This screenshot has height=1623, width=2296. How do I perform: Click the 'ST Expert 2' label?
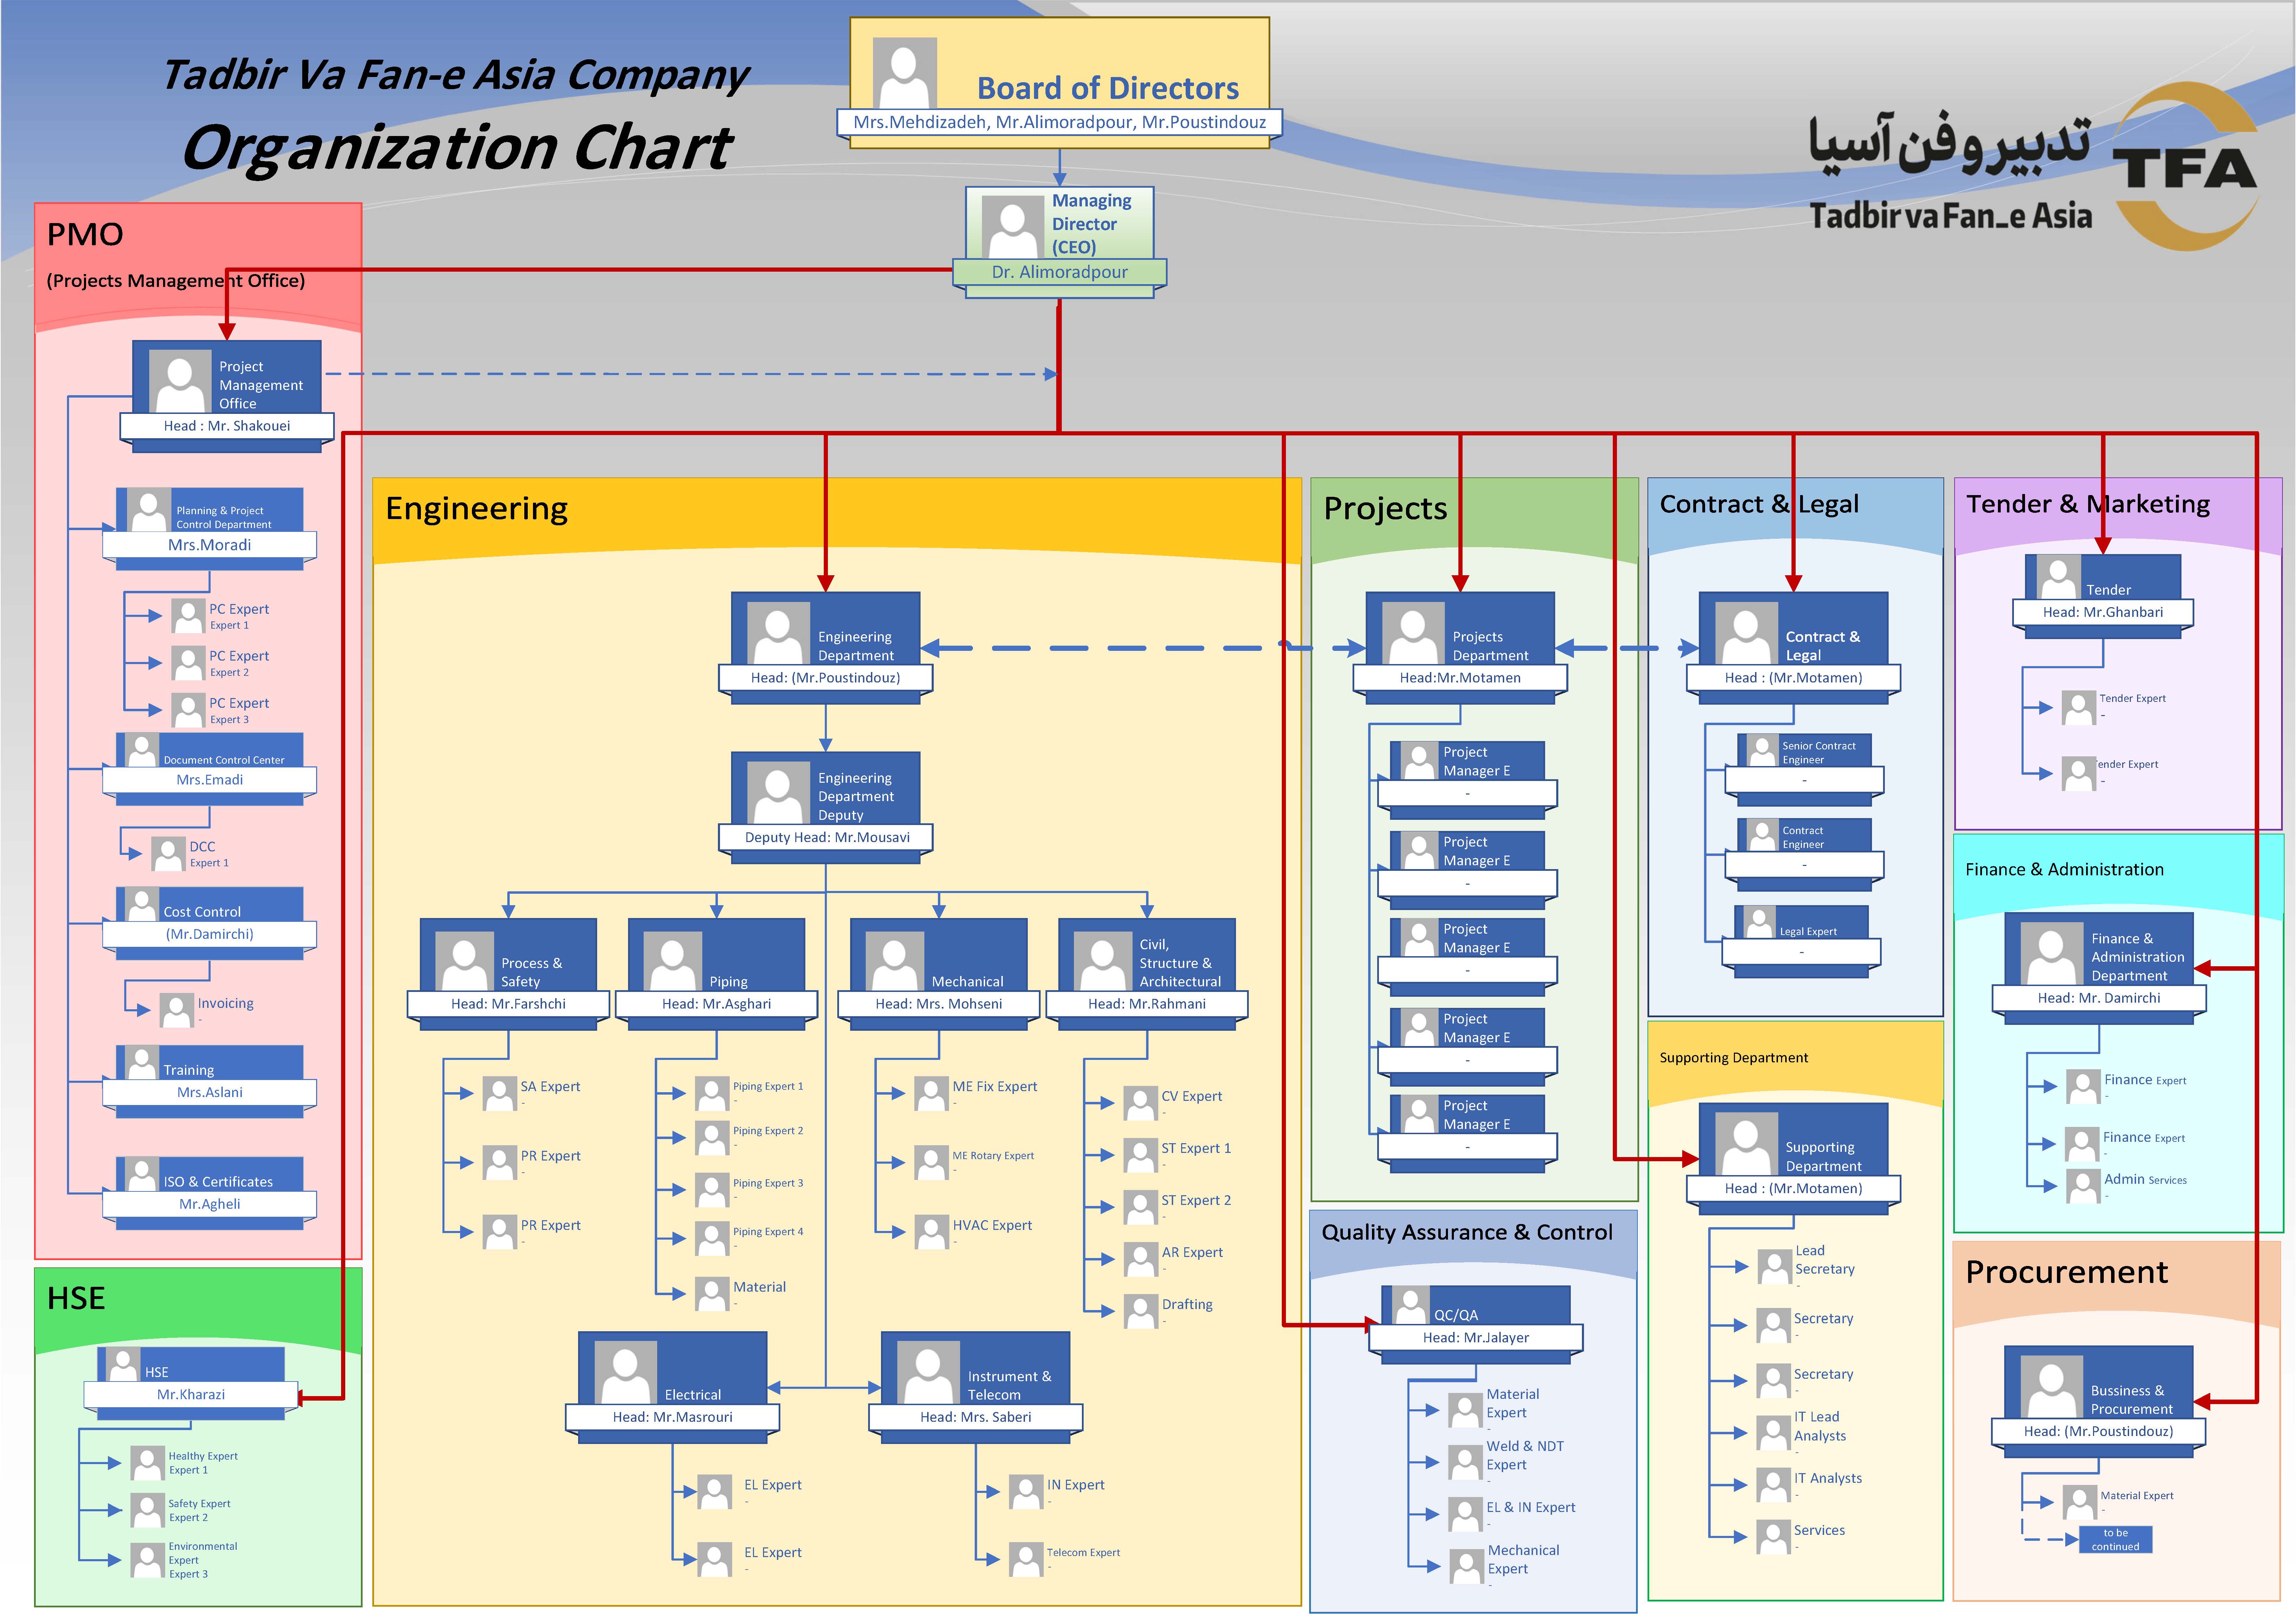pyautogui.click(x=1196, y=1200)
